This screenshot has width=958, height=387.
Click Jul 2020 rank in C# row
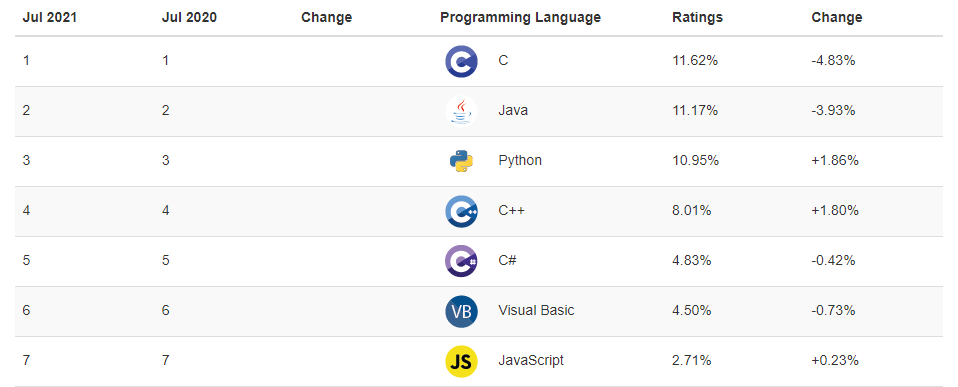coord(166,260)
